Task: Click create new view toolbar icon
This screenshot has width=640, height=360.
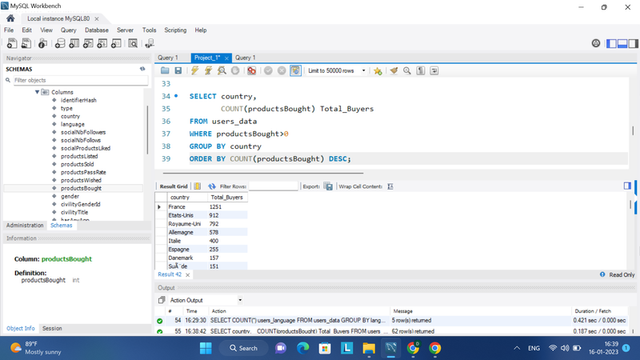Action: tap(88, 43)
